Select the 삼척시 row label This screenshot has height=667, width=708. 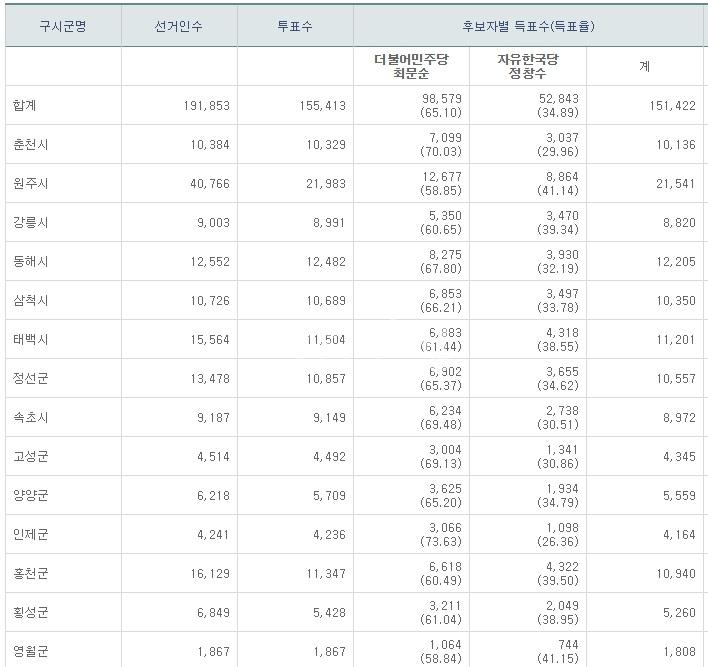[30, 300]
